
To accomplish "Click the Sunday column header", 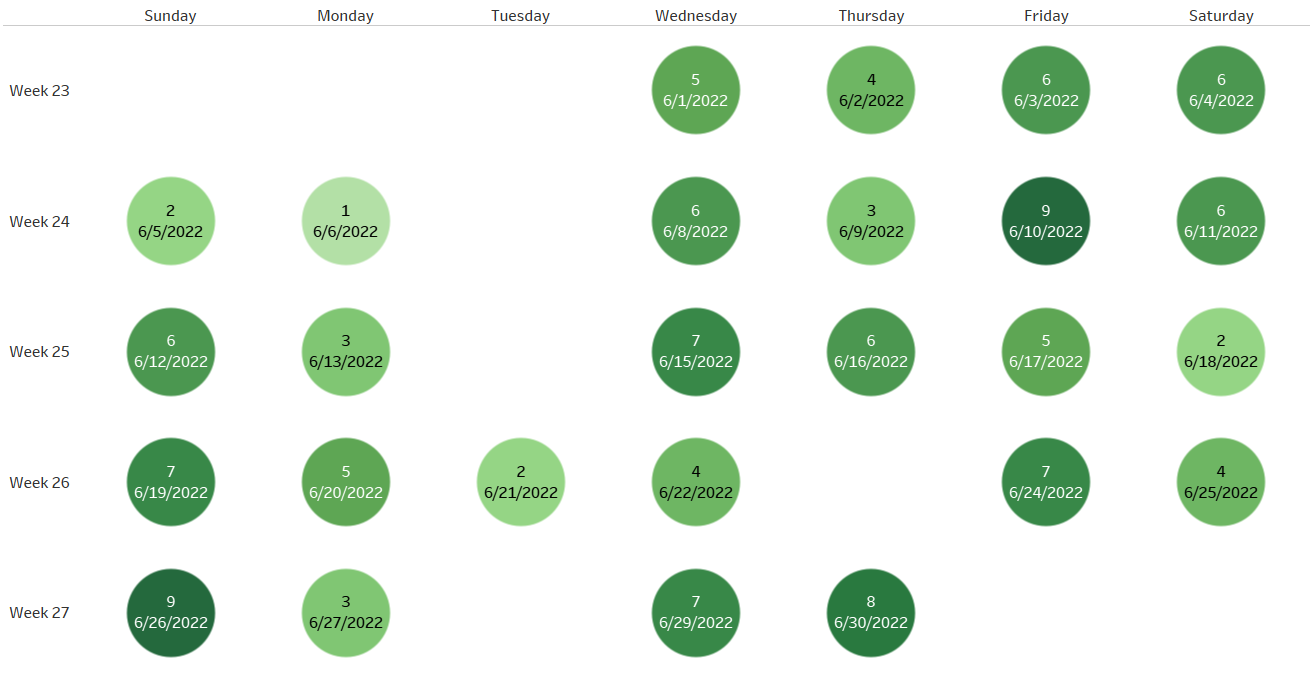I will click(171, 16).
